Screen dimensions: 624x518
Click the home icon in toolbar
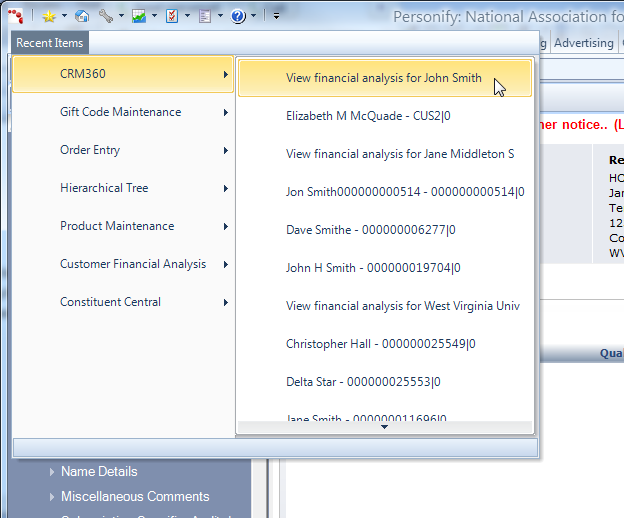point(82,16)
